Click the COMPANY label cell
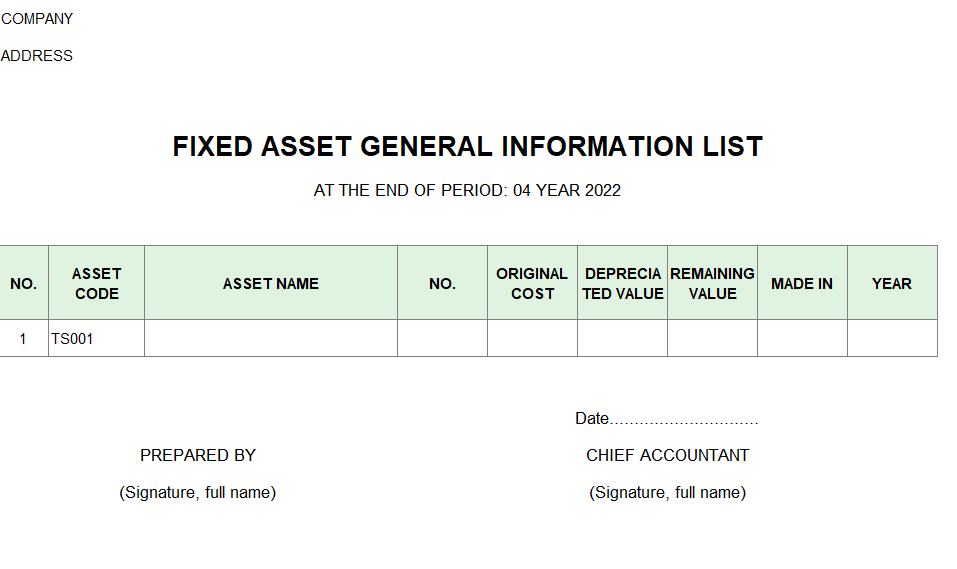Screen dimensions: 957x569 coord(37,19)
